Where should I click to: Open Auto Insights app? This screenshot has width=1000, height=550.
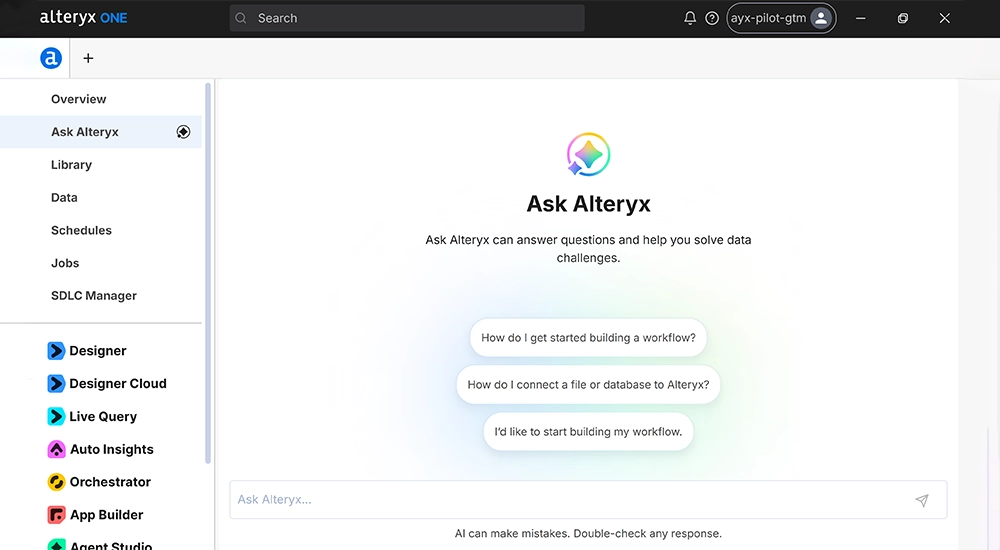point(100,449)
